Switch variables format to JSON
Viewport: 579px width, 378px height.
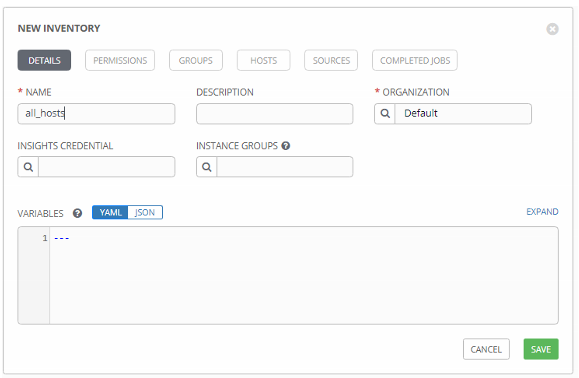145,212
